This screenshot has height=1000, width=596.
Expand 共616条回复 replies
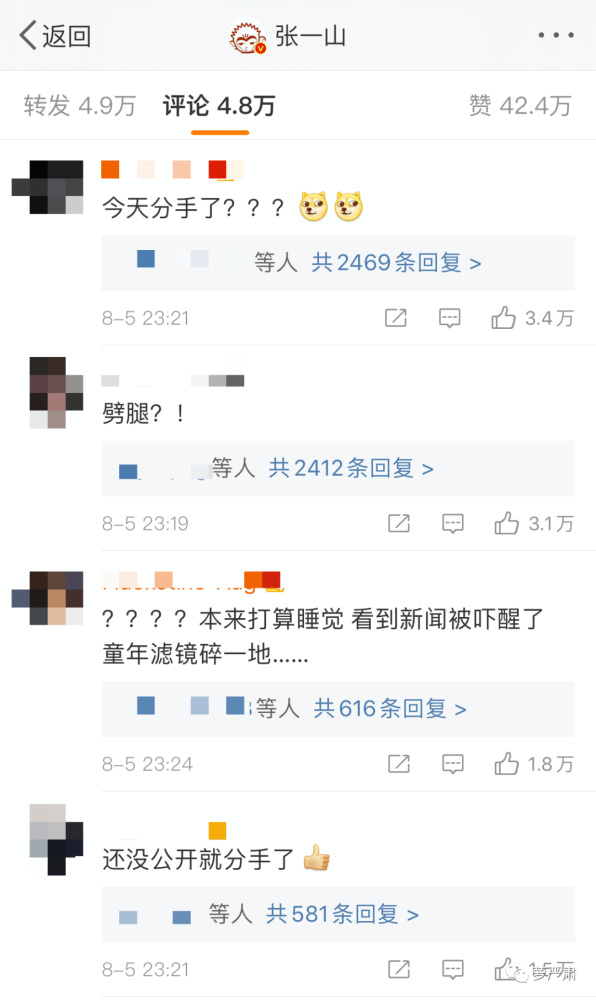coord(389,709)
